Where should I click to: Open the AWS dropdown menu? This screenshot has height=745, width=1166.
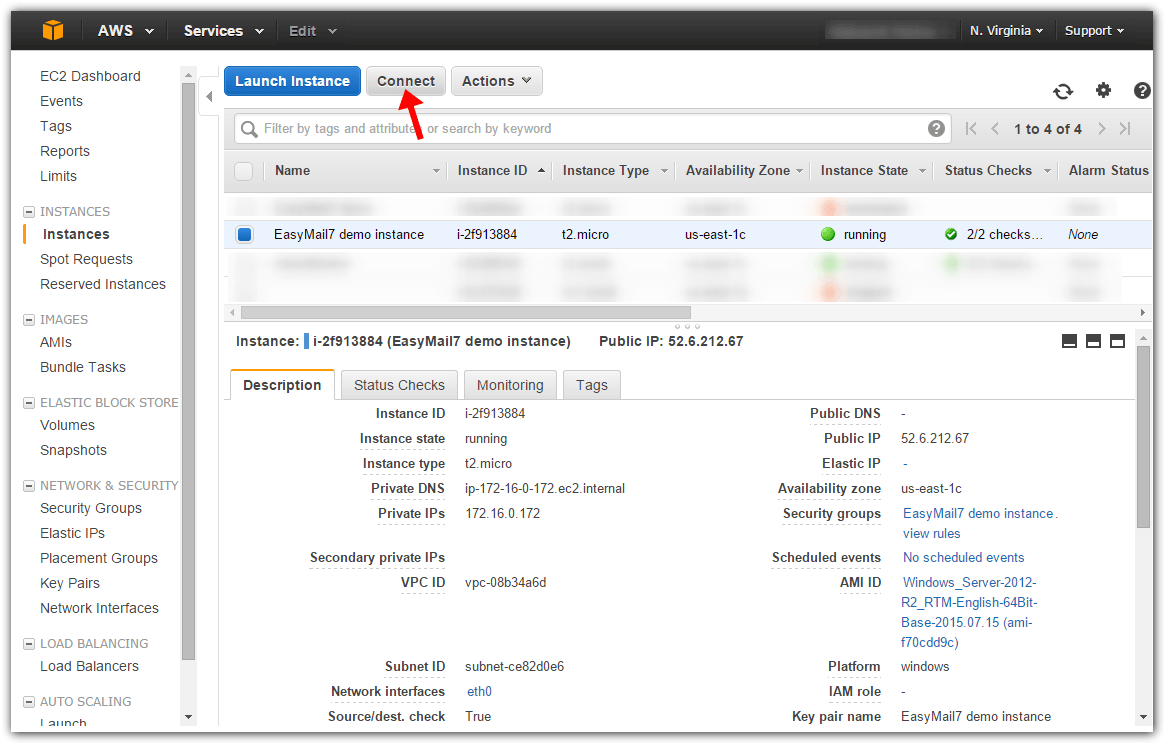coord(126,30)
